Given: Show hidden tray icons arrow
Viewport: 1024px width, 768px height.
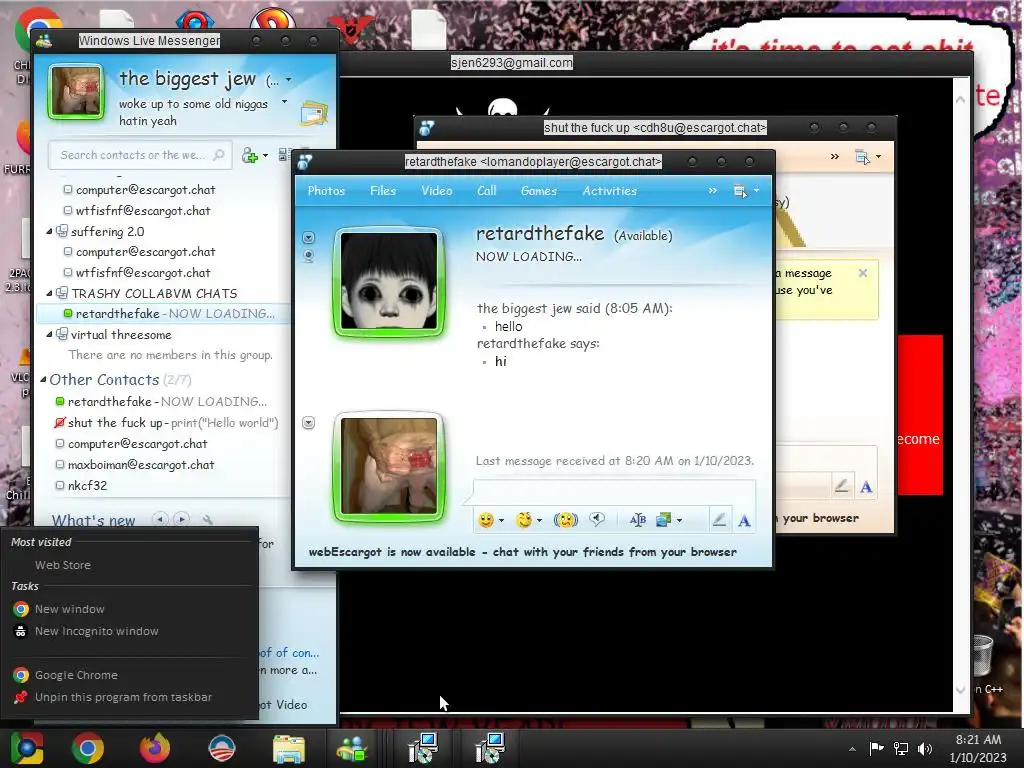Looking at the screenshot, I should (852, 749).
